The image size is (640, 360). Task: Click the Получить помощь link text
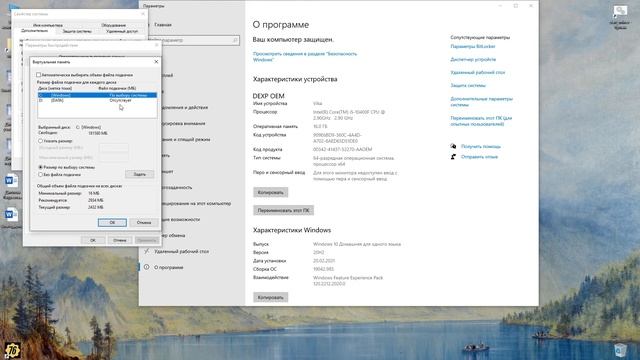coord(481,146)
